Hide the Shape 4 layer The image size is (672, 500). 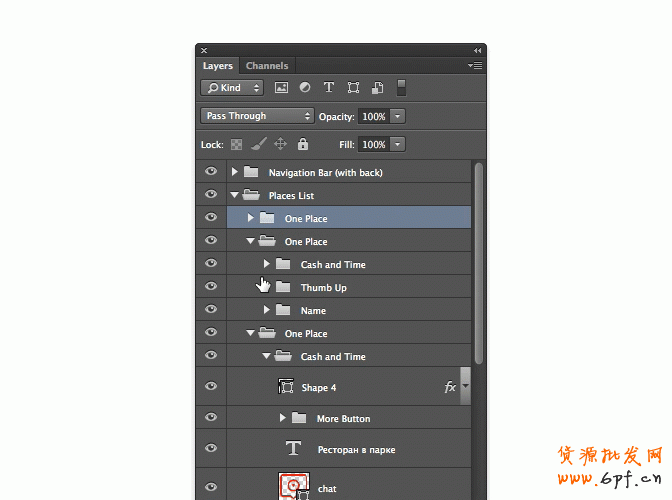coord(211,387)
